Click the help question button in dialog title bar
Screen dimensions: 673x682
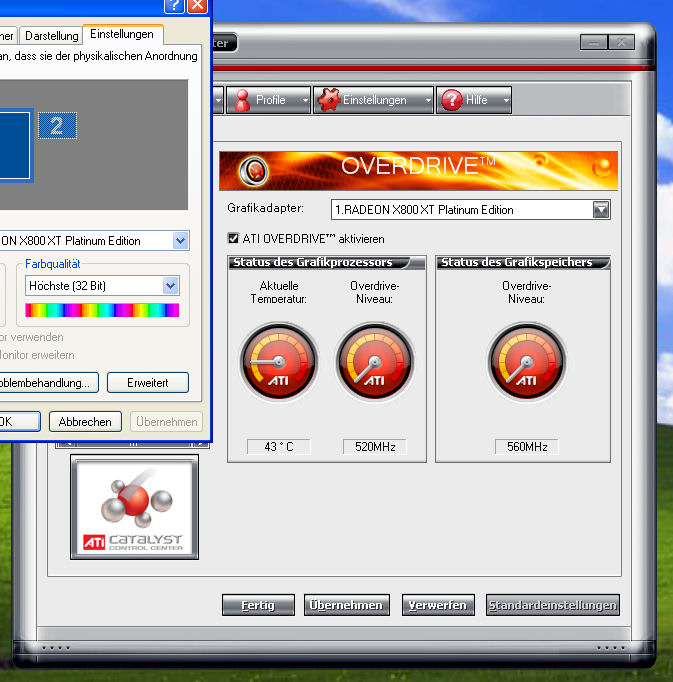click(174, 5)
